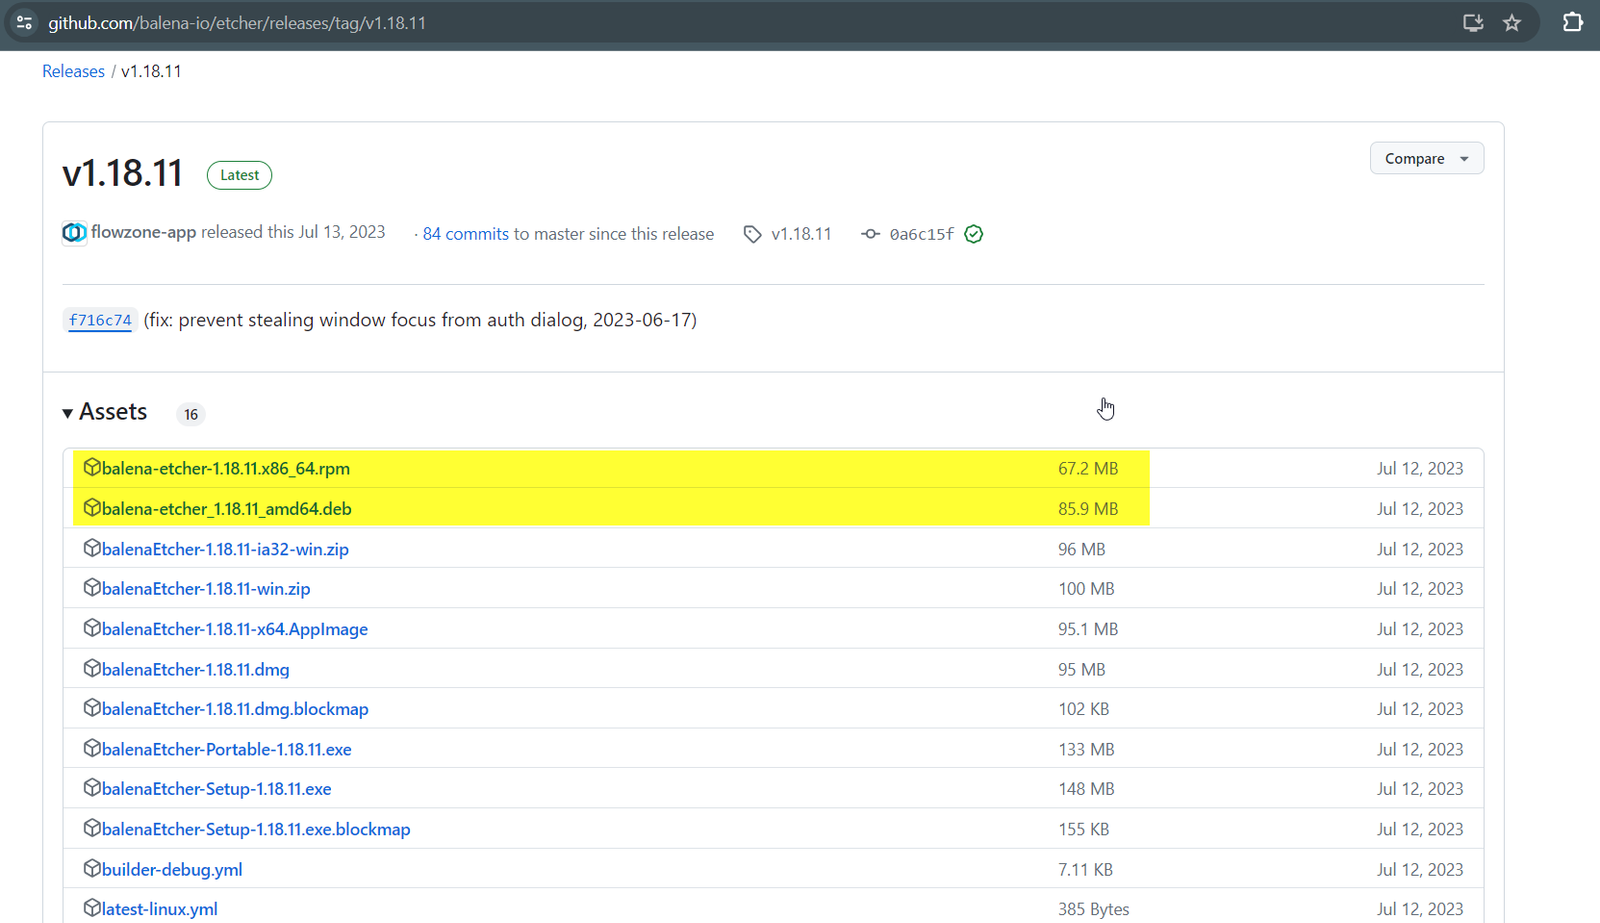
Task: Click package icon for ia32-win.zip asset
Action: (92, 547)
